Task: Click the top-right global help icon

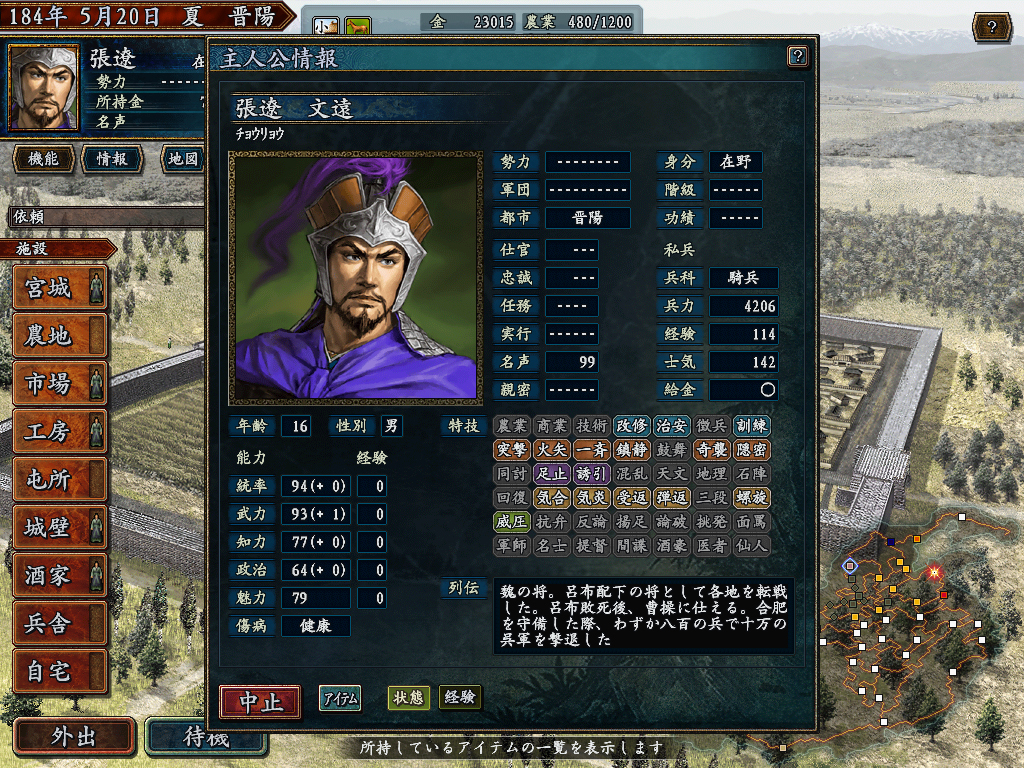Action: point(991,27)
